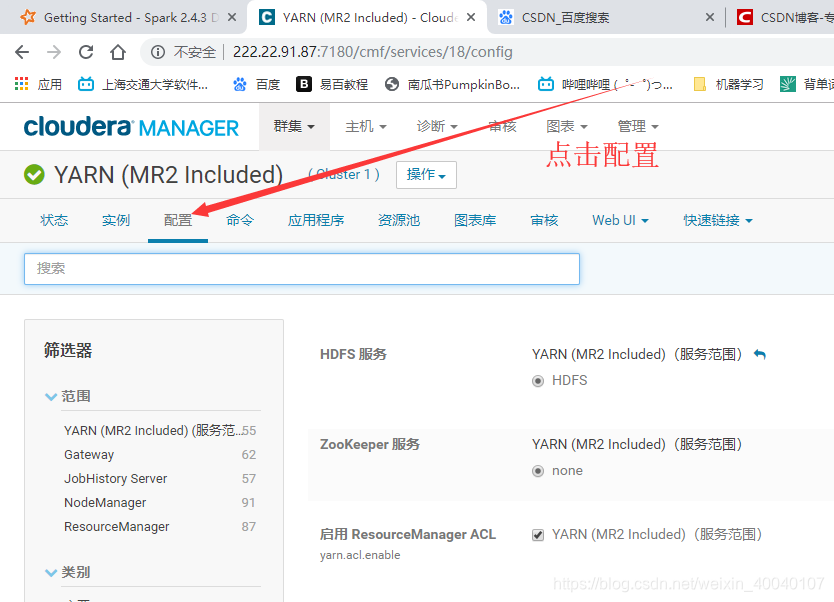Screen dimensions: 834x602
Task: Click the yarn.acl.enable property name
Action: [x=360, y=555]
